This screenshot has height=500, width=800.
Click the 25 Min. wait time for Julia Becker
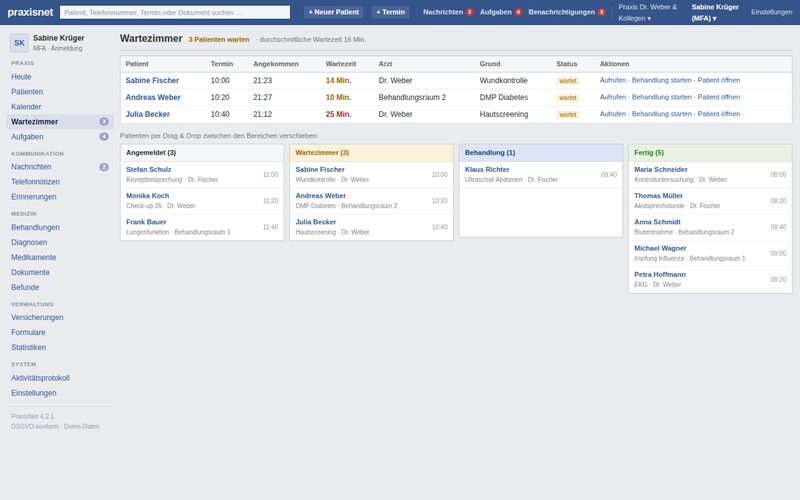pyautogui.click(x=338, y=114)
